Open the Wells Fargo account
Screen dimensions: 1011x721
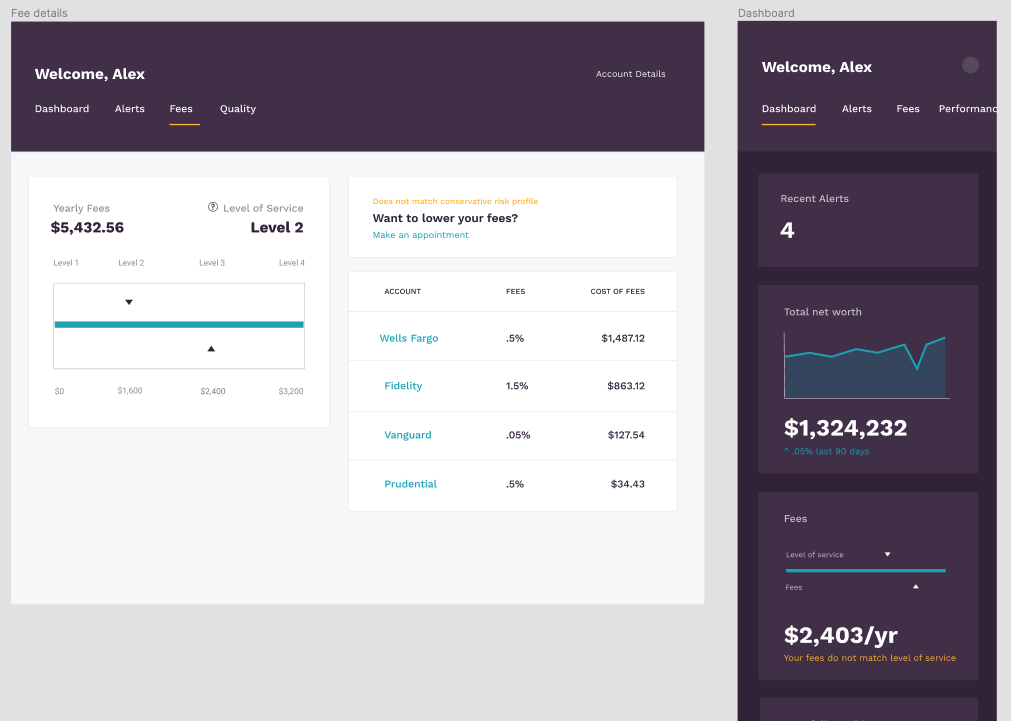click(x=408, y=338)
